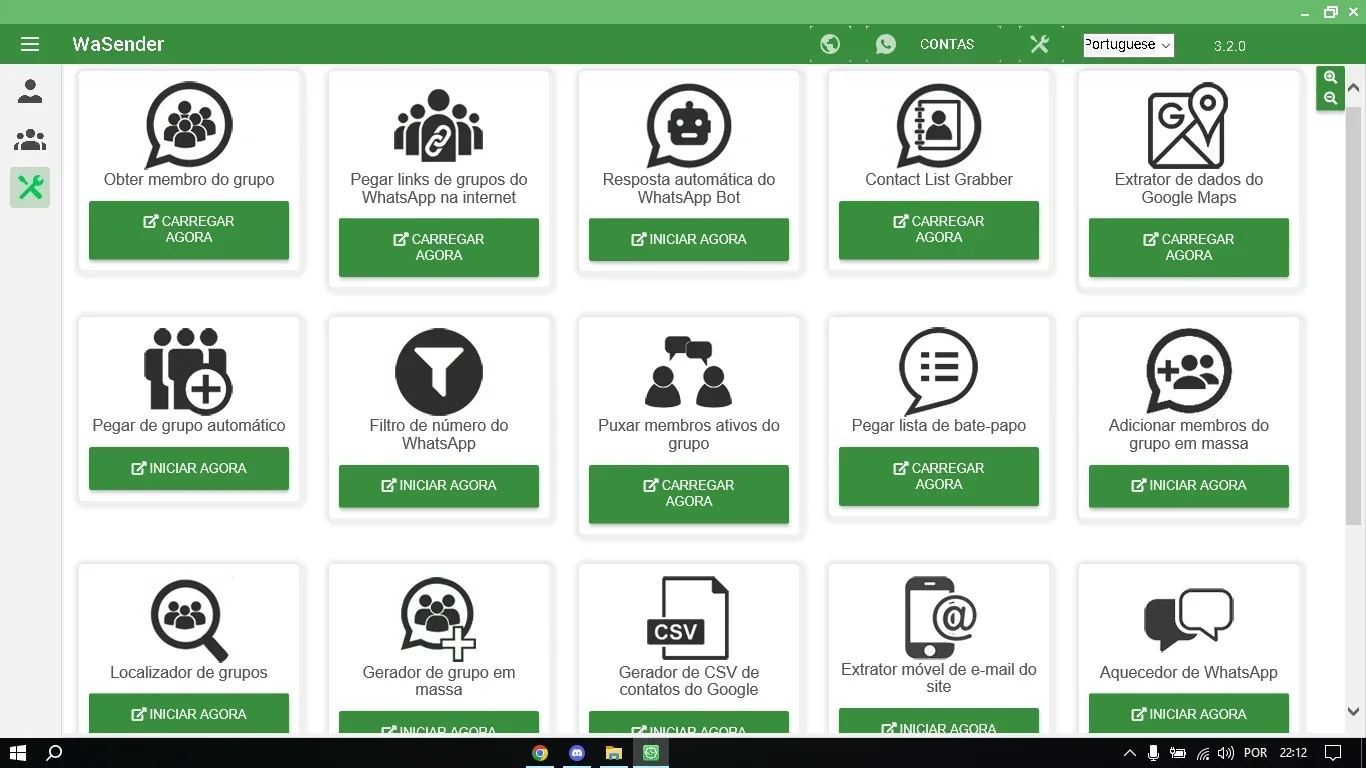Start the Resposta automática bot
Screen dimensions: 1366x768
coord(689,239)
